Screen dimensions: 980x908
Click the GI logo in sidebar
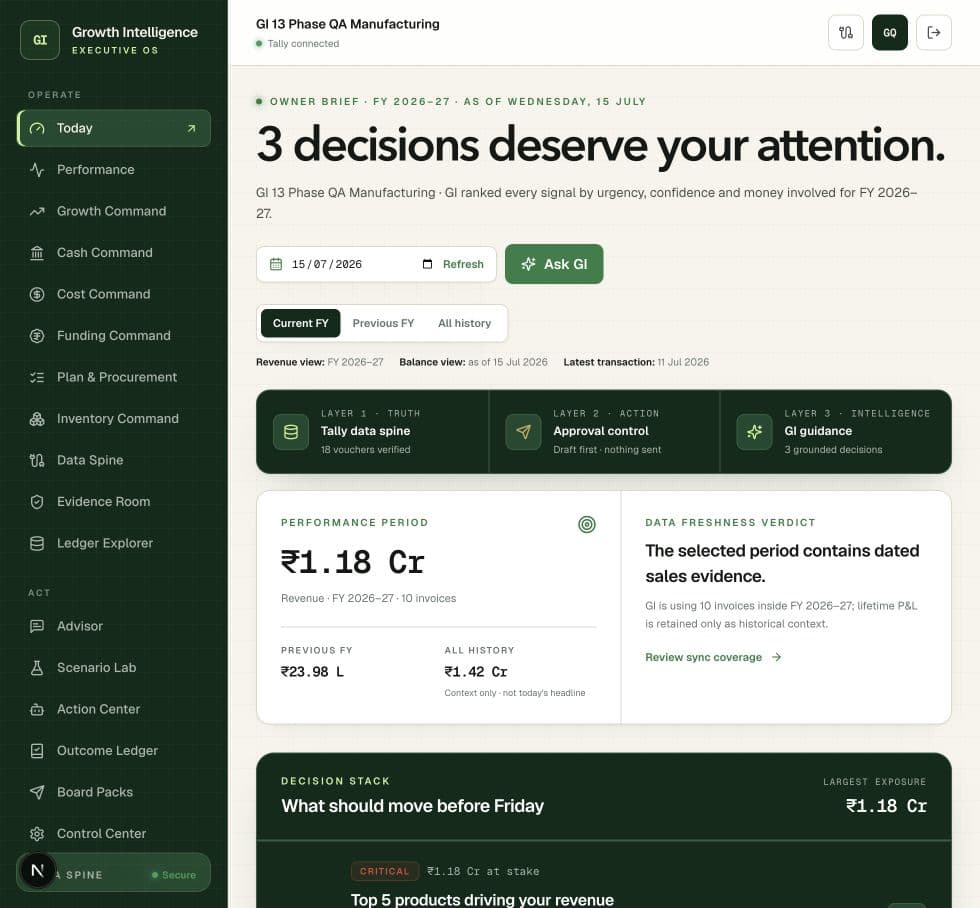[x=40, y=40]
